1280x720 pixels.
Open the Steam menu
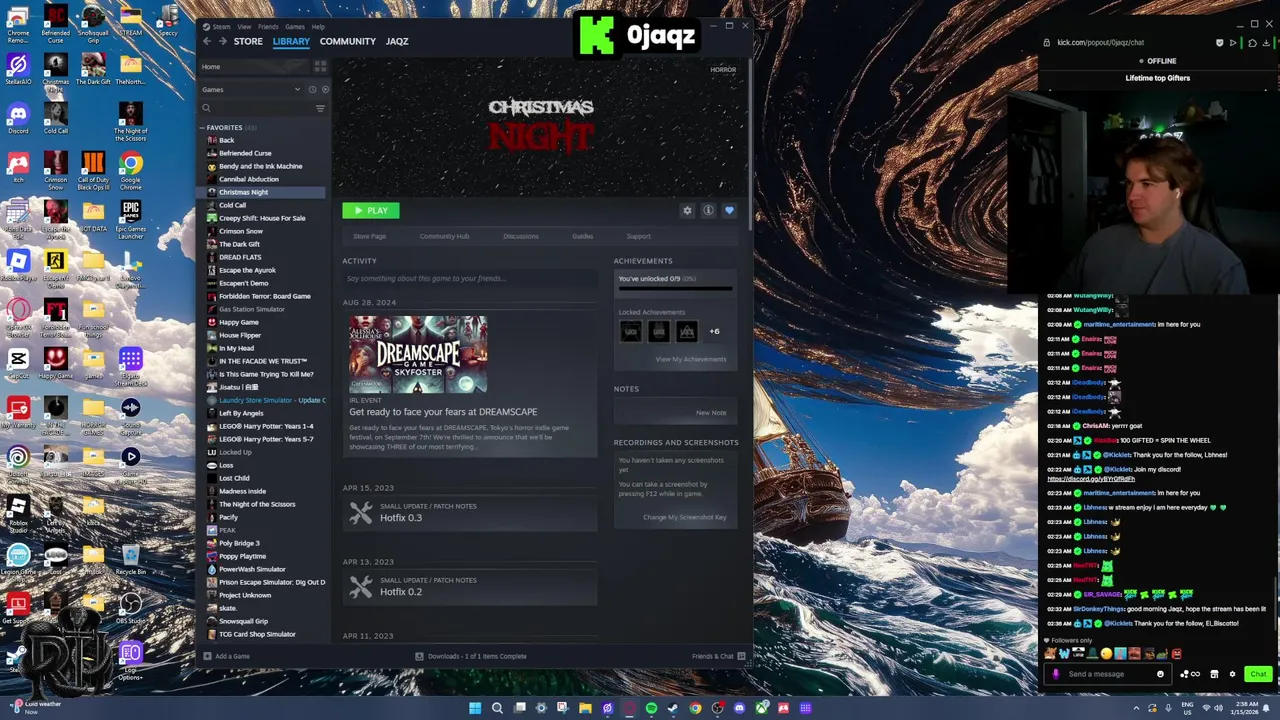click(221, 27)
